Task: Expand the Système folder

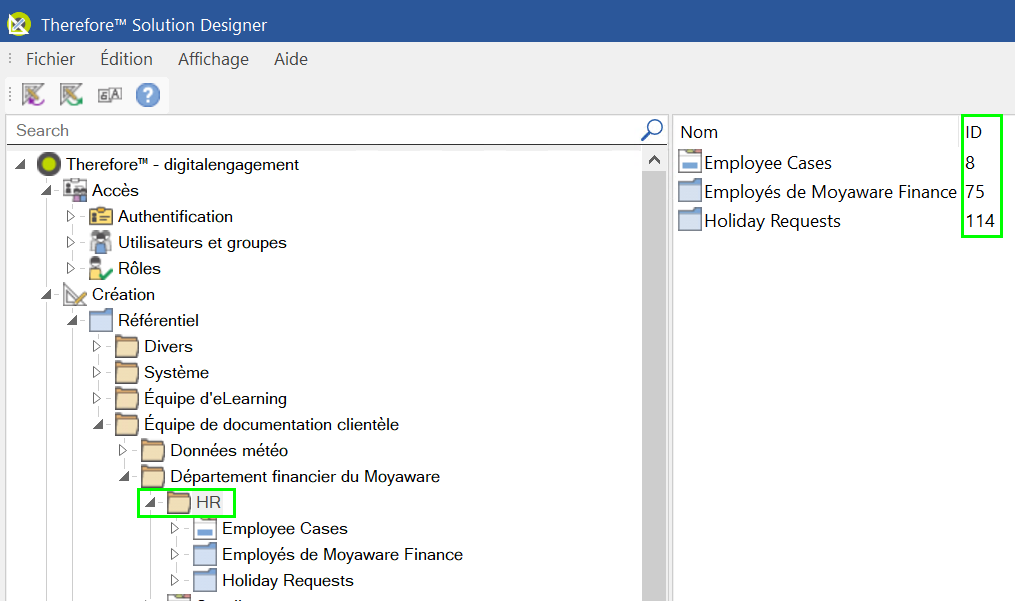Action: [x=96, y=372]
